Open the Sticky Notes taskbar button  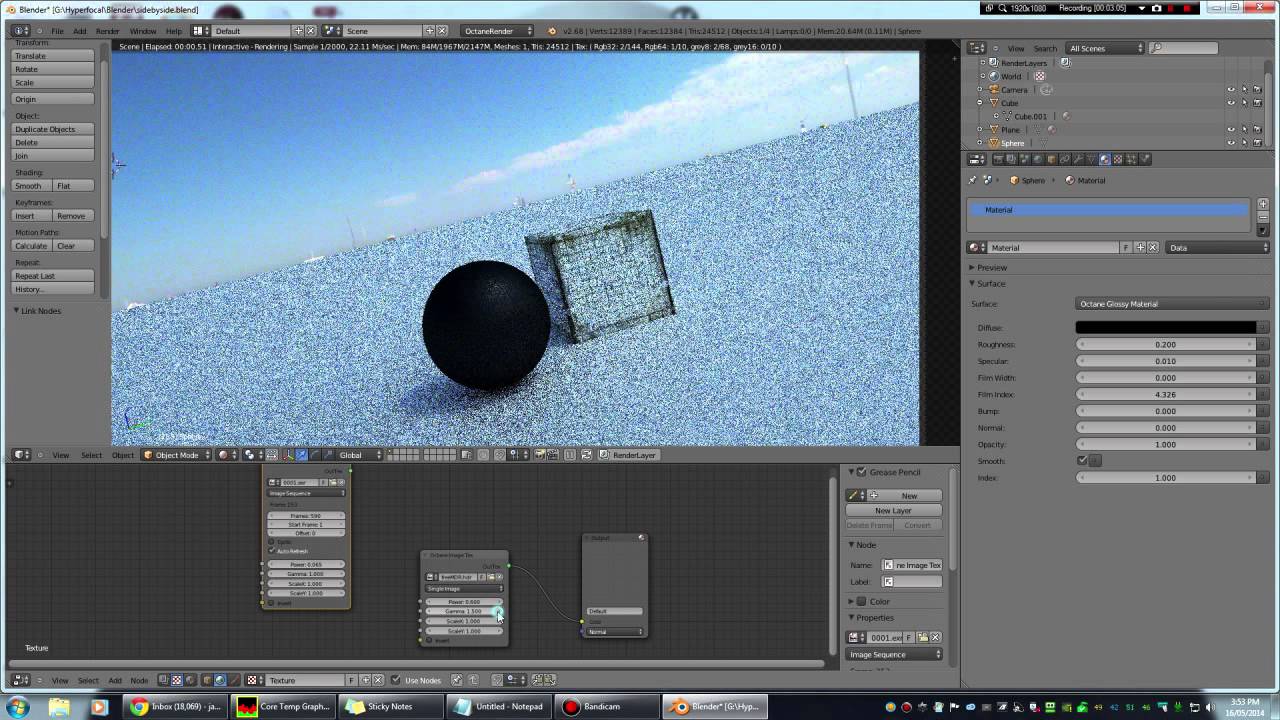click(392, 706)
